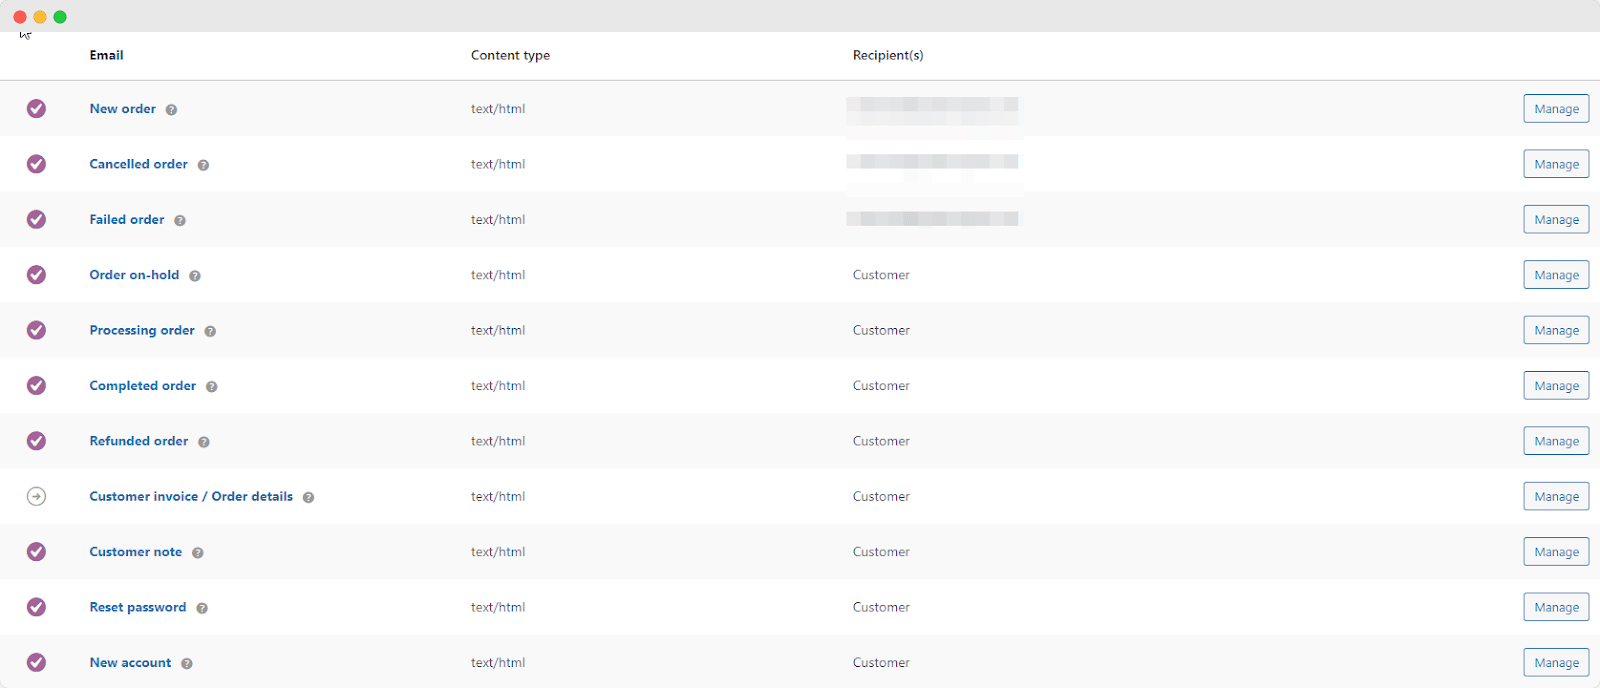Click the enabled status icon for New account
Viewport: 1600px width, 688px height.
point(36,662)
